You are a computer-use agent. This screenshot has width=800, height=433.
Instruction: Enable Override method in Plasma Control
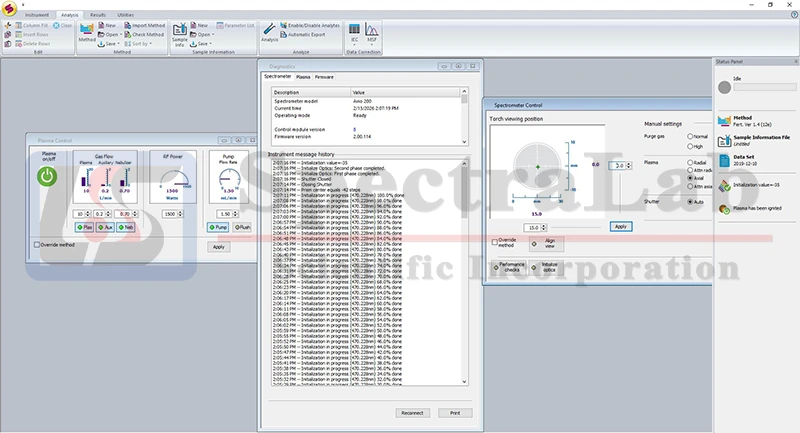[37, 244]
